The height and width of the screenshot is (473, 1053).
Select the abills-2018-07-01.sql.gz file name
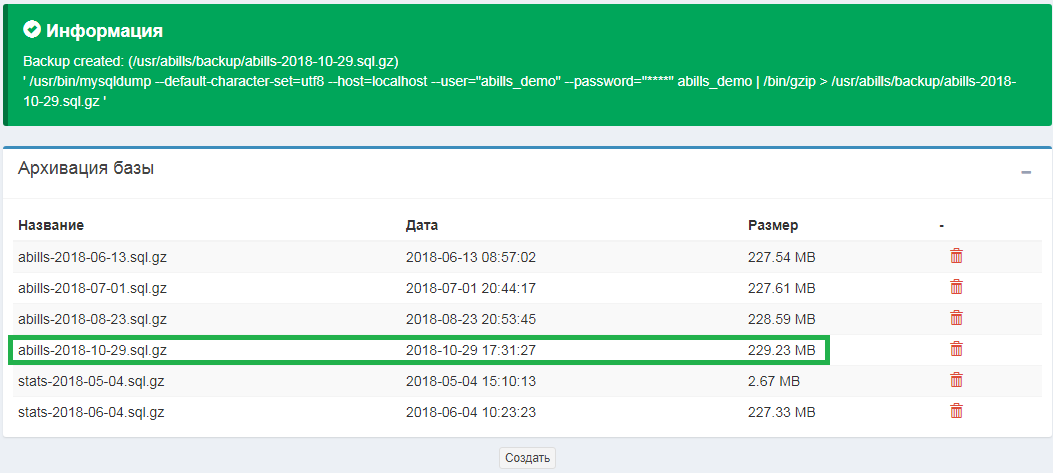pyautogui.click(x=92, y=288)
